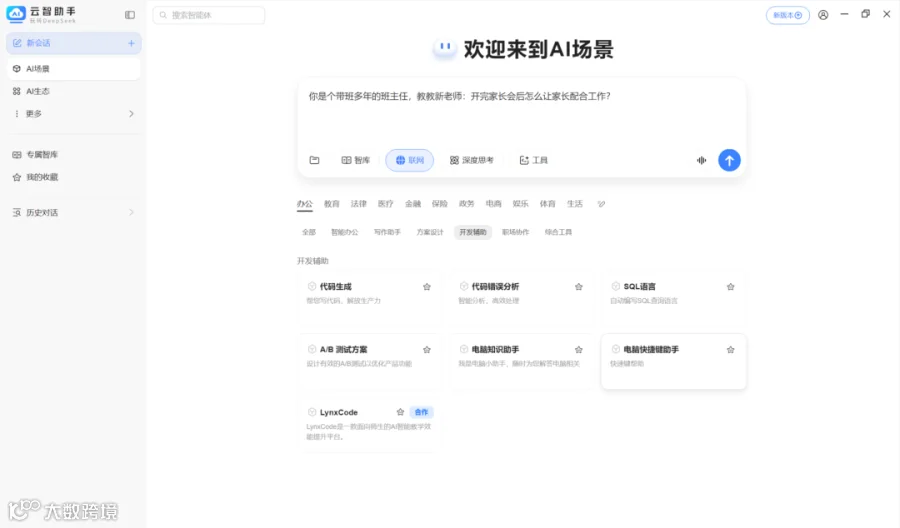Toggle the 智库 knowledge base option
The image size is (900, 528).
point(355,160)
